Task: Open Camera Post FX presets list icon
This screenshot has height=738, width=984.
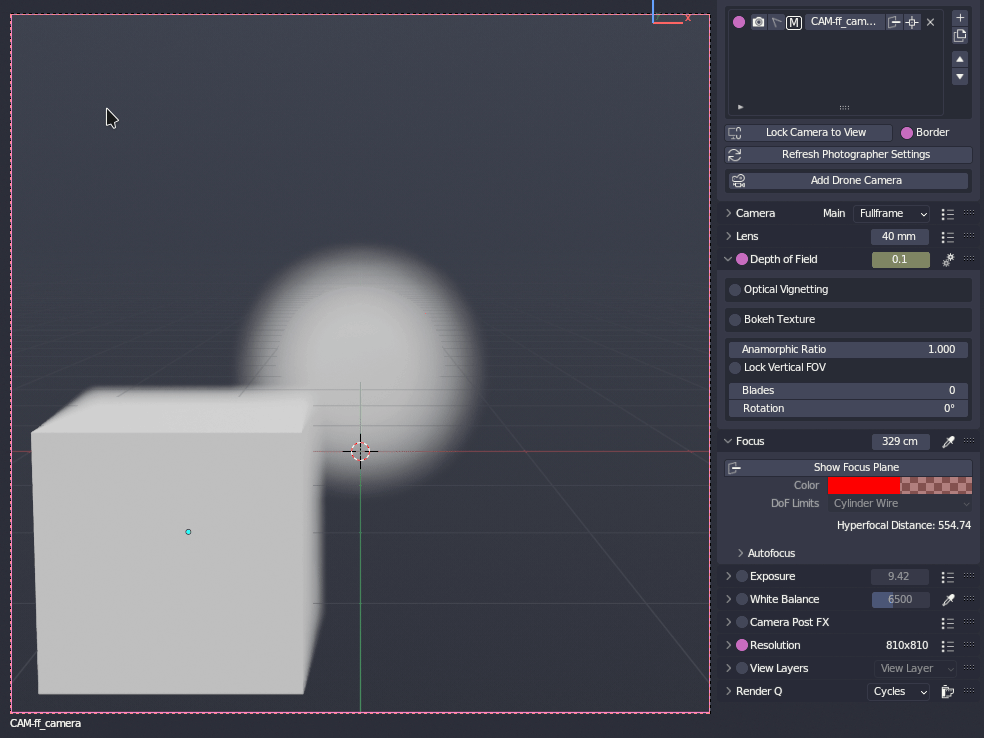Action: click(948, 623)
